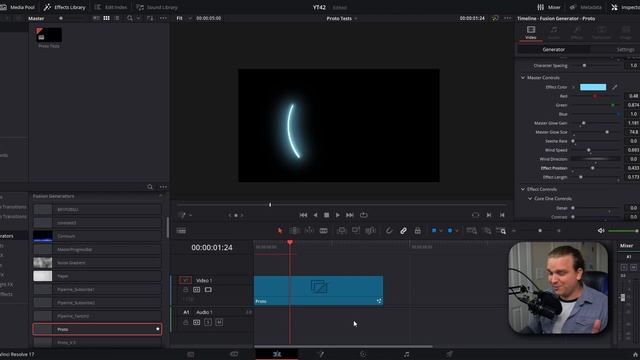Switch media pool to list view
This screenshot has width=640, height=360.
coord(117,18)
